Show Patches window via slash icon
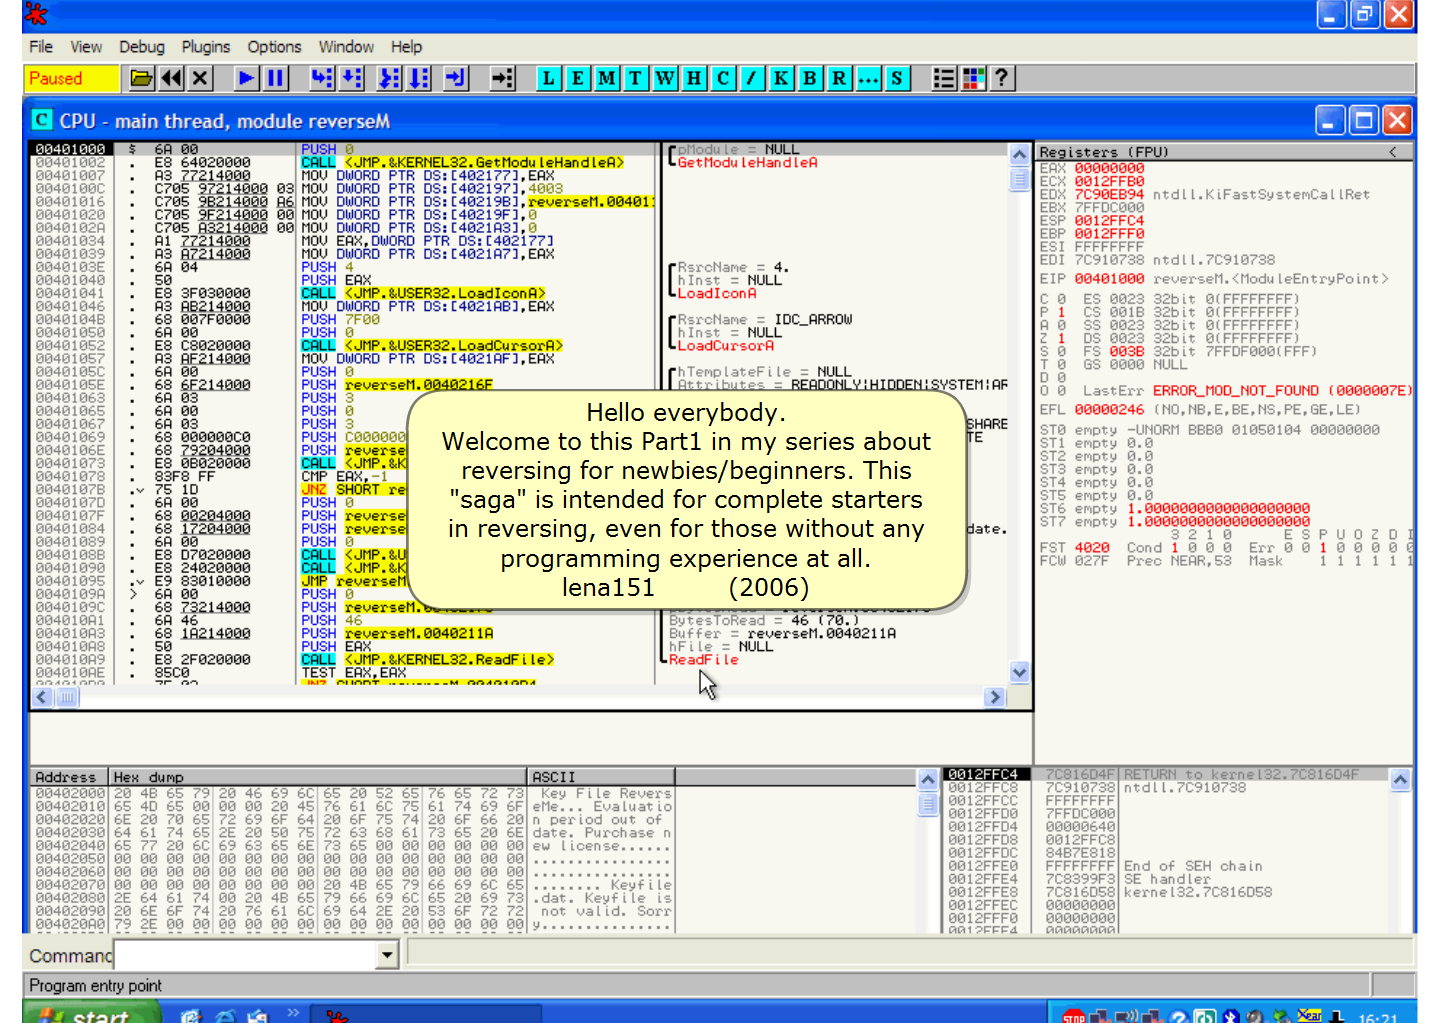 point(752,78)
